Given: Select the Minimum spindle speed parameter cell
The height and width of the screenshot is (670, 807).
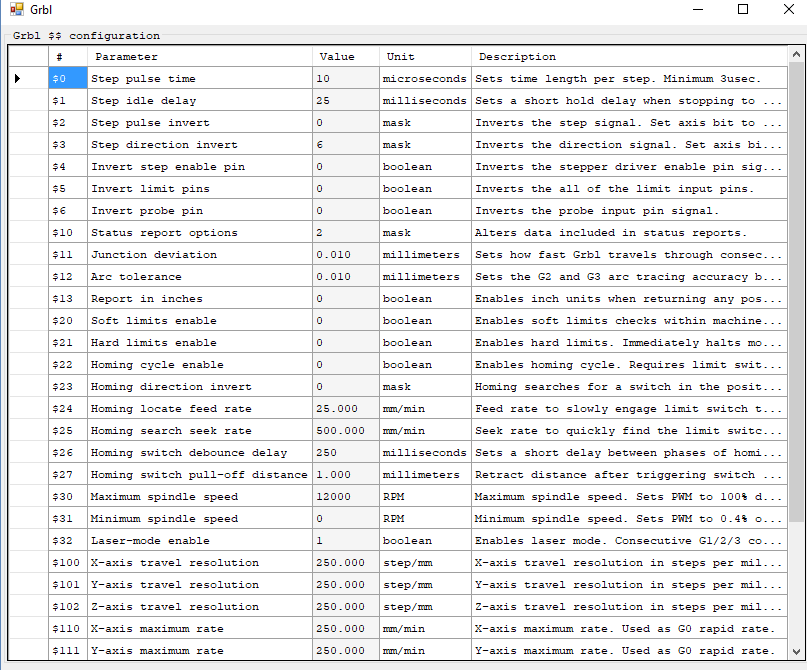Looking at the screenshot, I should (200, 519).
